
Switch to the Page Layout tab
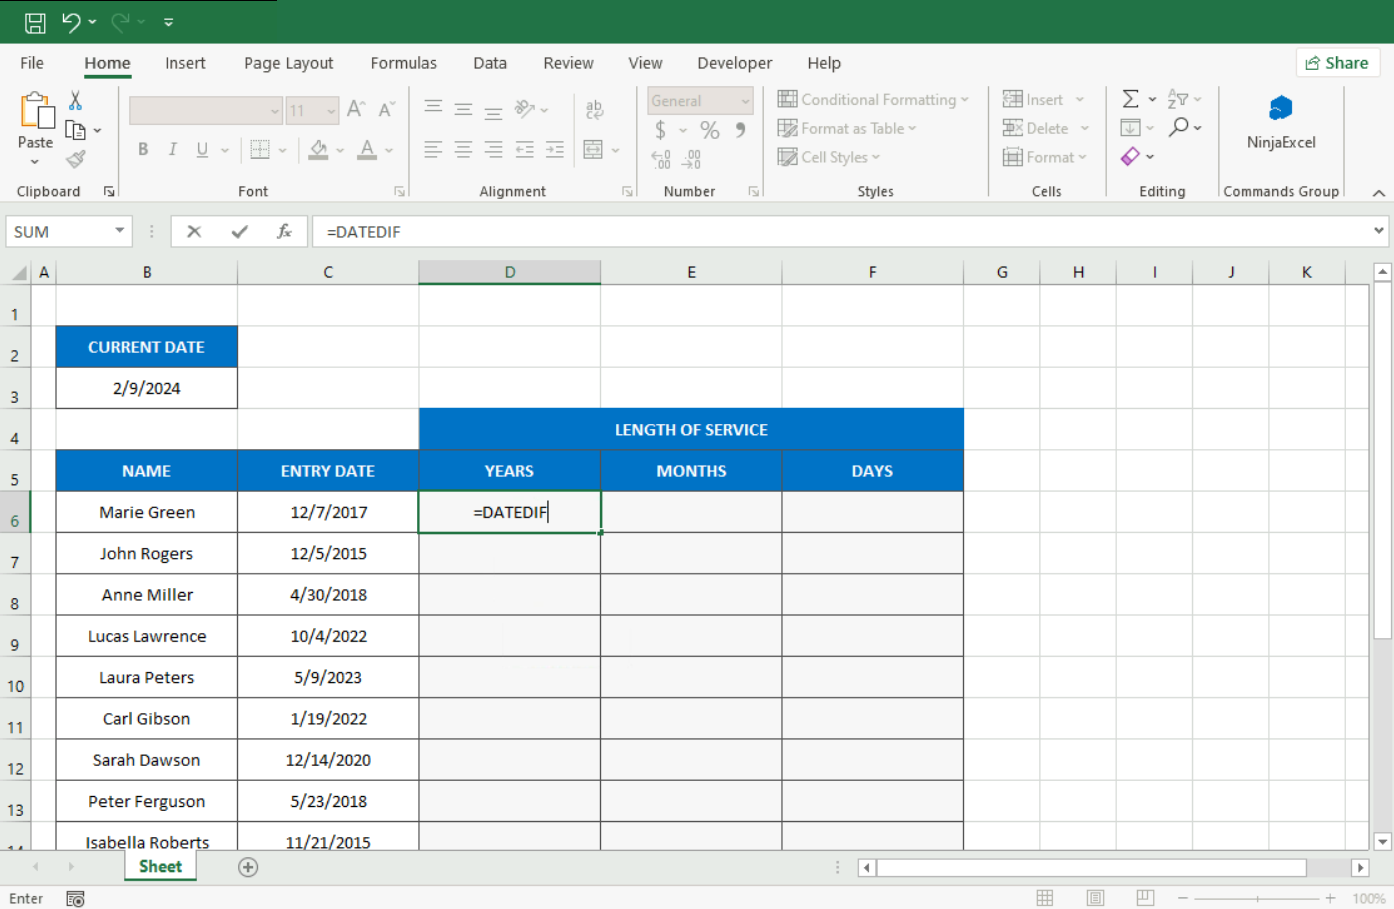pyautogui.click(x=288, y=63)
